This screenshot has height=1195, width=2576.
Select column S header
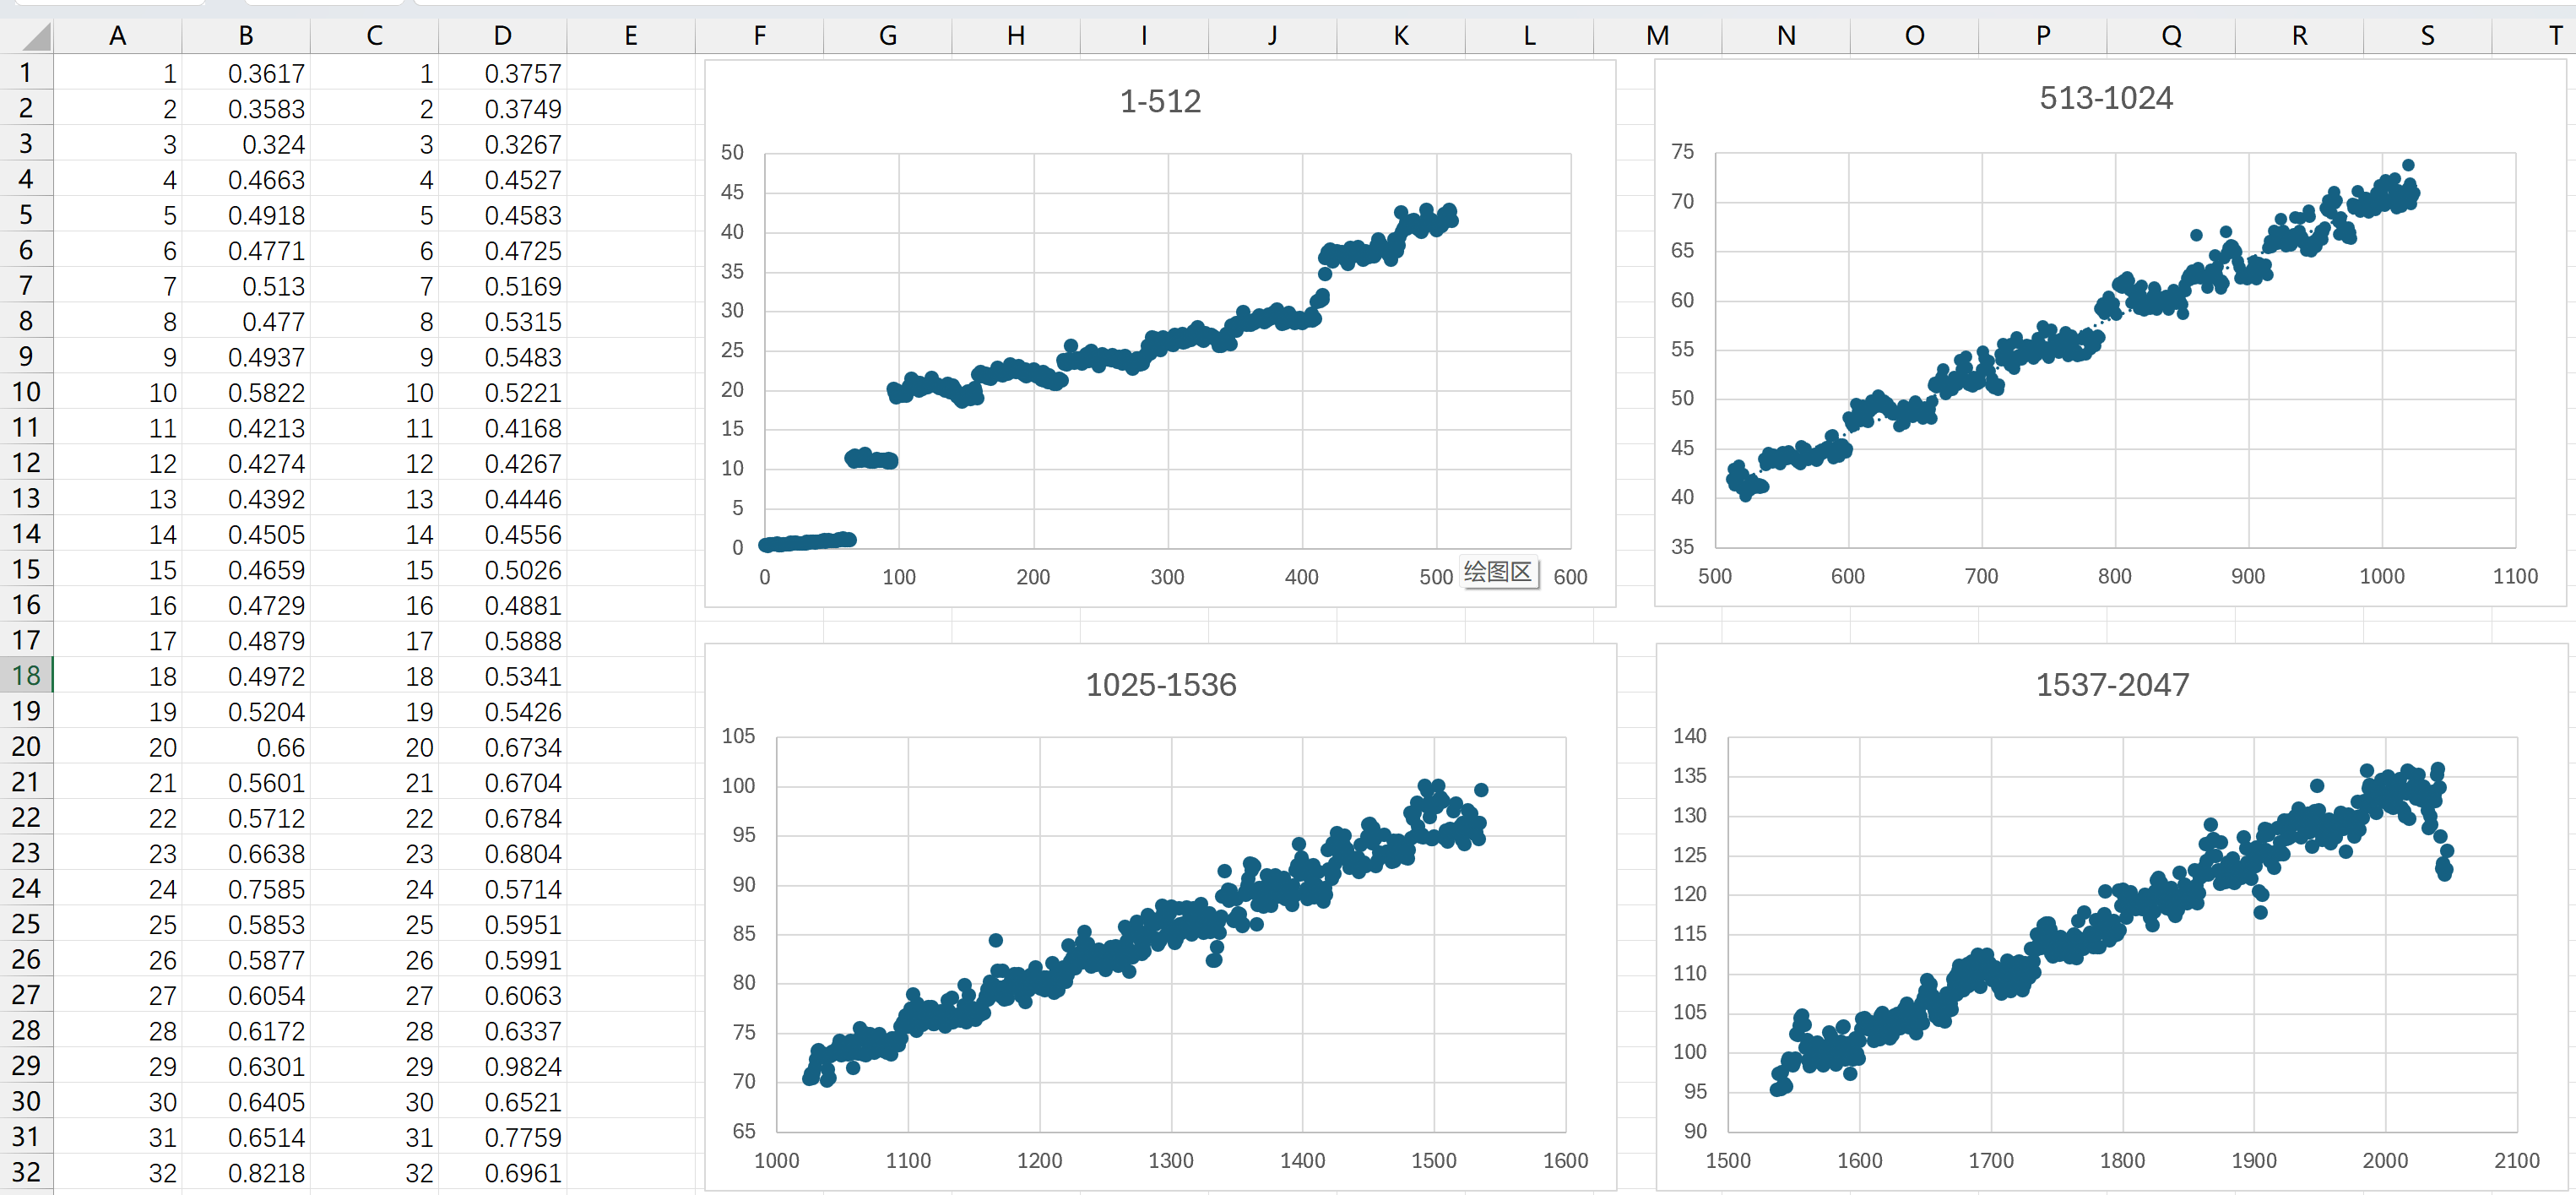[2427, 36]
